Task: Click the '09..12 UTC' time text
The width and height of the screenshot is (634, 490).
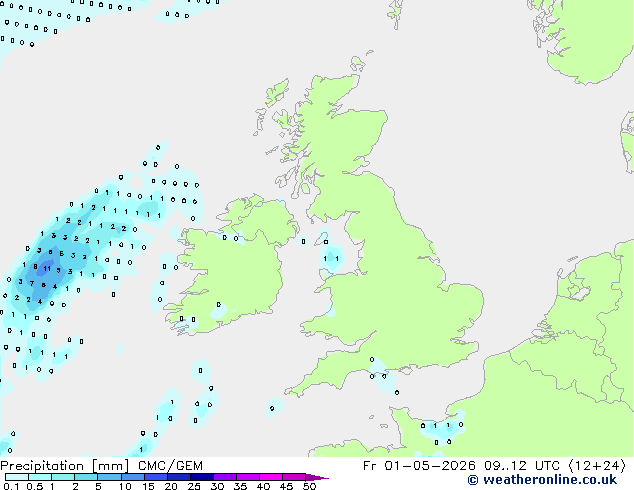Action: click(522, 466)
